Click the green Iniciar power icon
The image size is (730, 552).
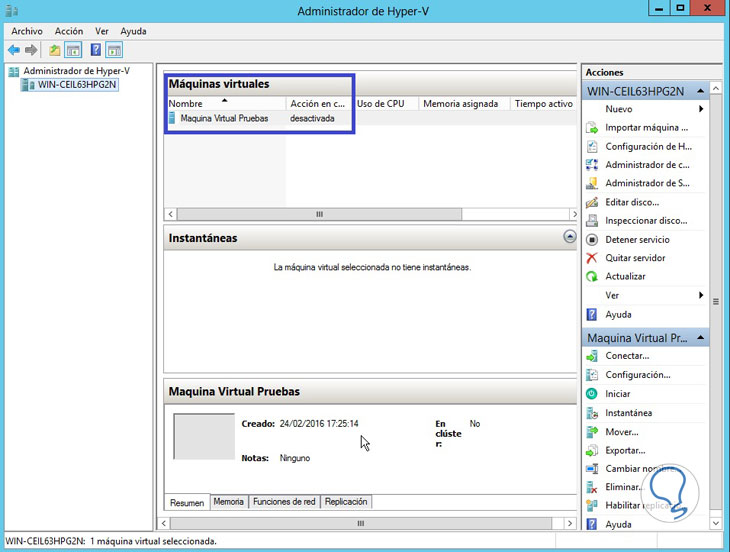[x=592, y=394]
